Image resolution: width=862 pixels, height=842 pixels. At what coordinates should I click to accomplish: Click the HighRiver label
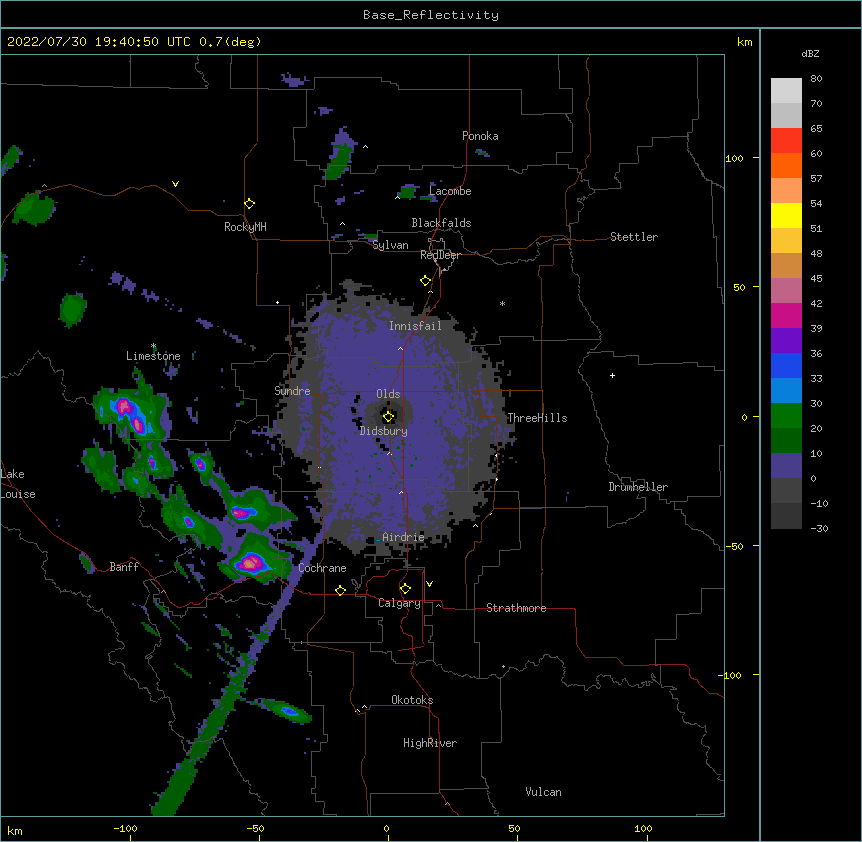point(430,743)
